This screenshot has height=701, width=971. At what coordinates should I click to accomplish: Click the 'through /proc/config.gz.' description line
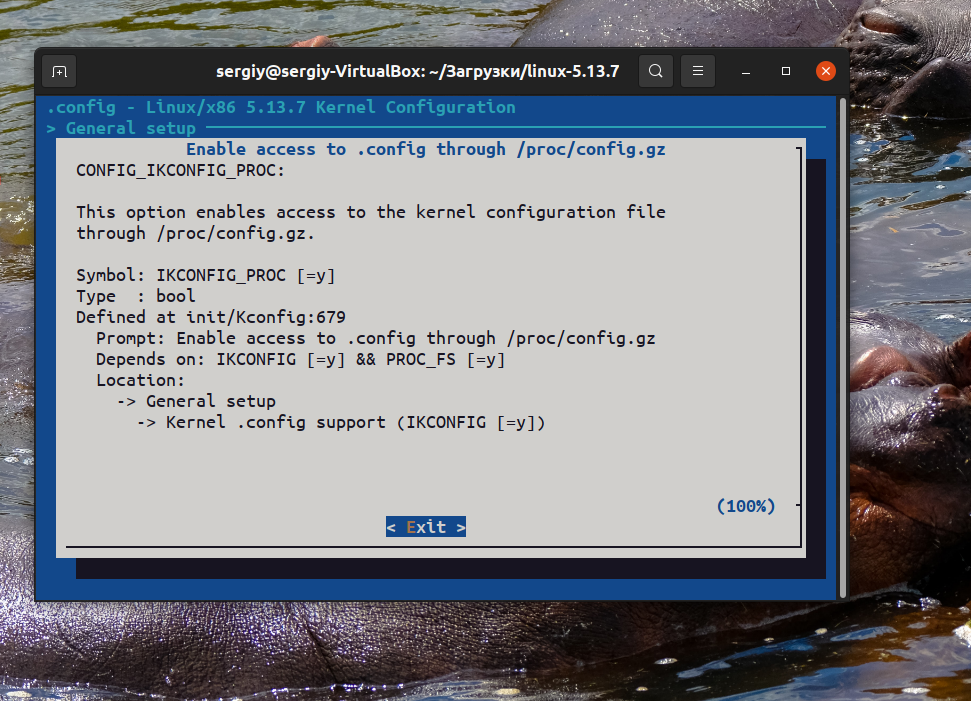(195, 233)
